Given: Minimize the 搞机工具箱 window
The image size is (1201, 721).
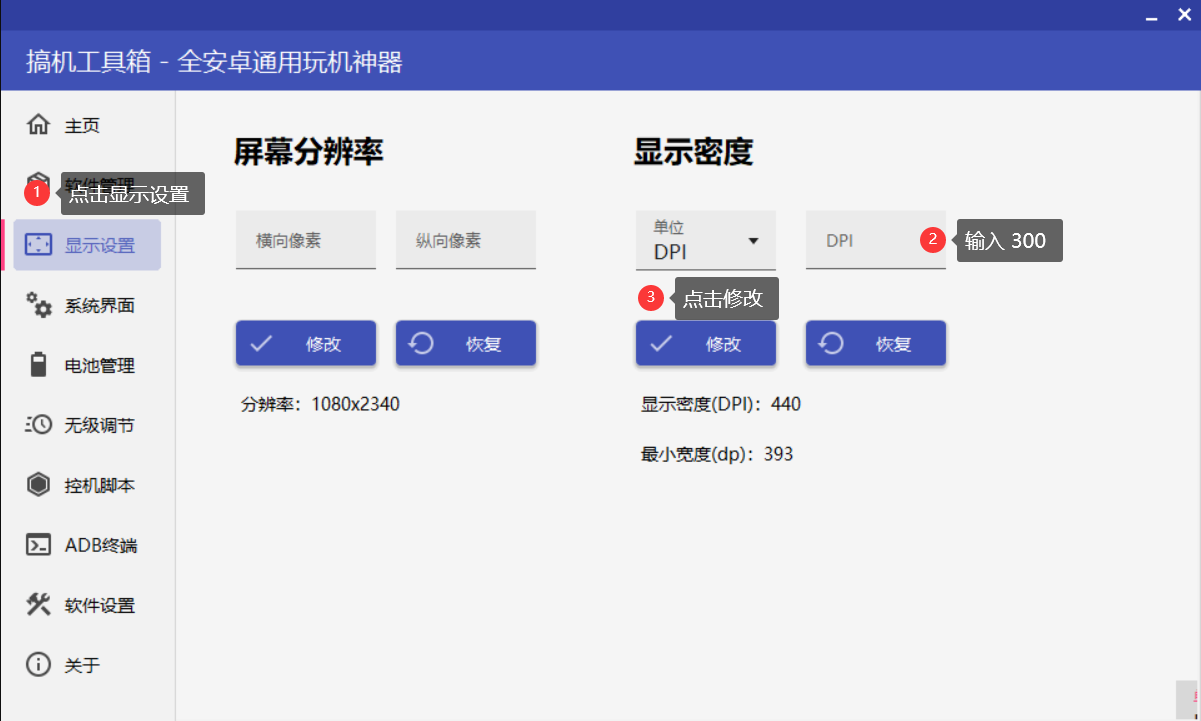Looking at the screenshot, I should click(1152, 17).
